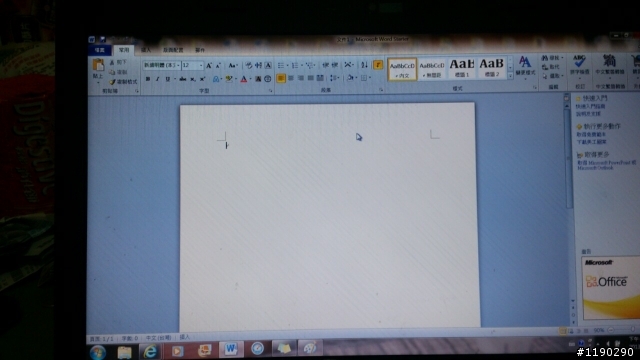Click the Cut (剪下) command
The width and height of the screenshot is (640, 360).
[x=118, y=62]
